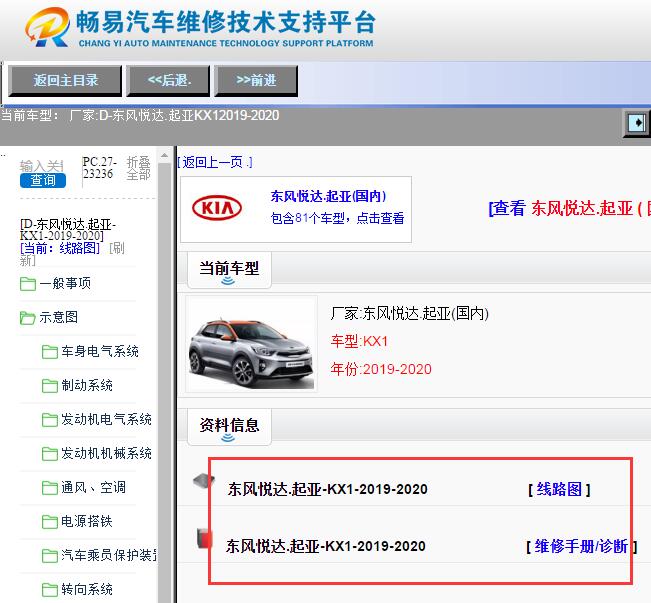Viewport: 651px width, 603px height.
Task: Click the 返回主目录 button
Action: [x=65, y=81]
